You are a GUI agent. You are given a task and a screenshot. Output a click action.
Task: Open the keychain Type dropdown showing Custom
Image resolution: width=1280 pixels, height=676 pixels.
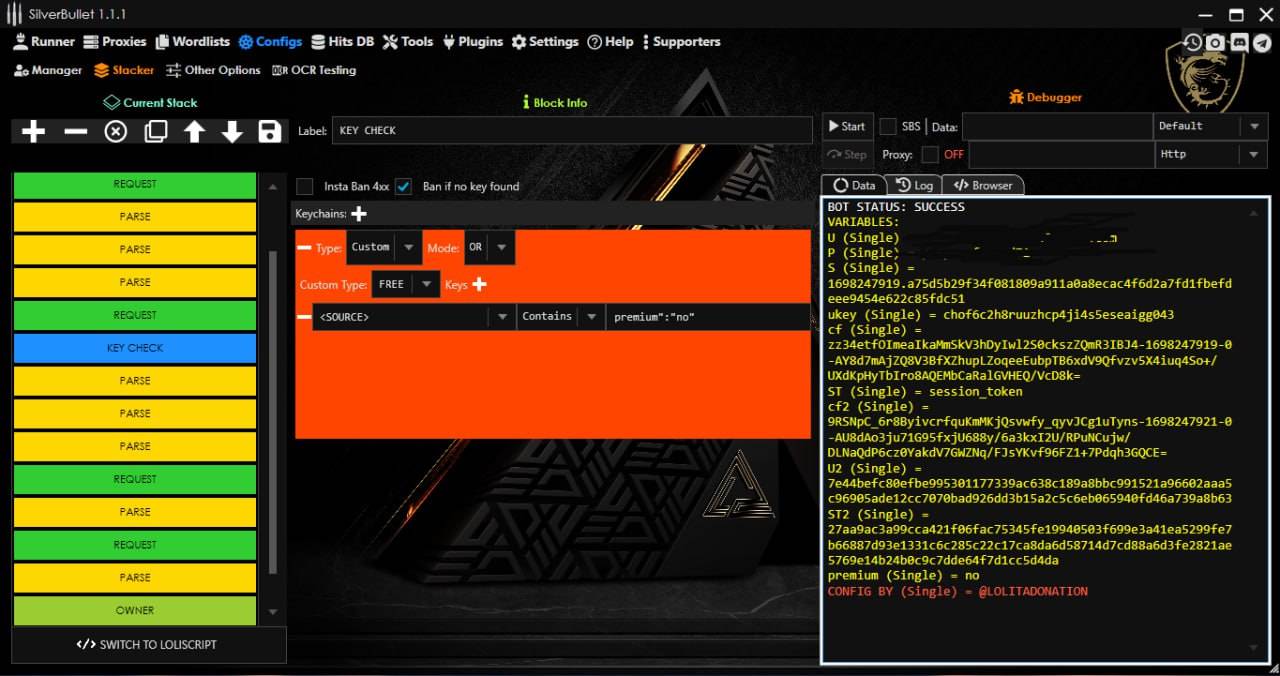click(x=383, y=247)
